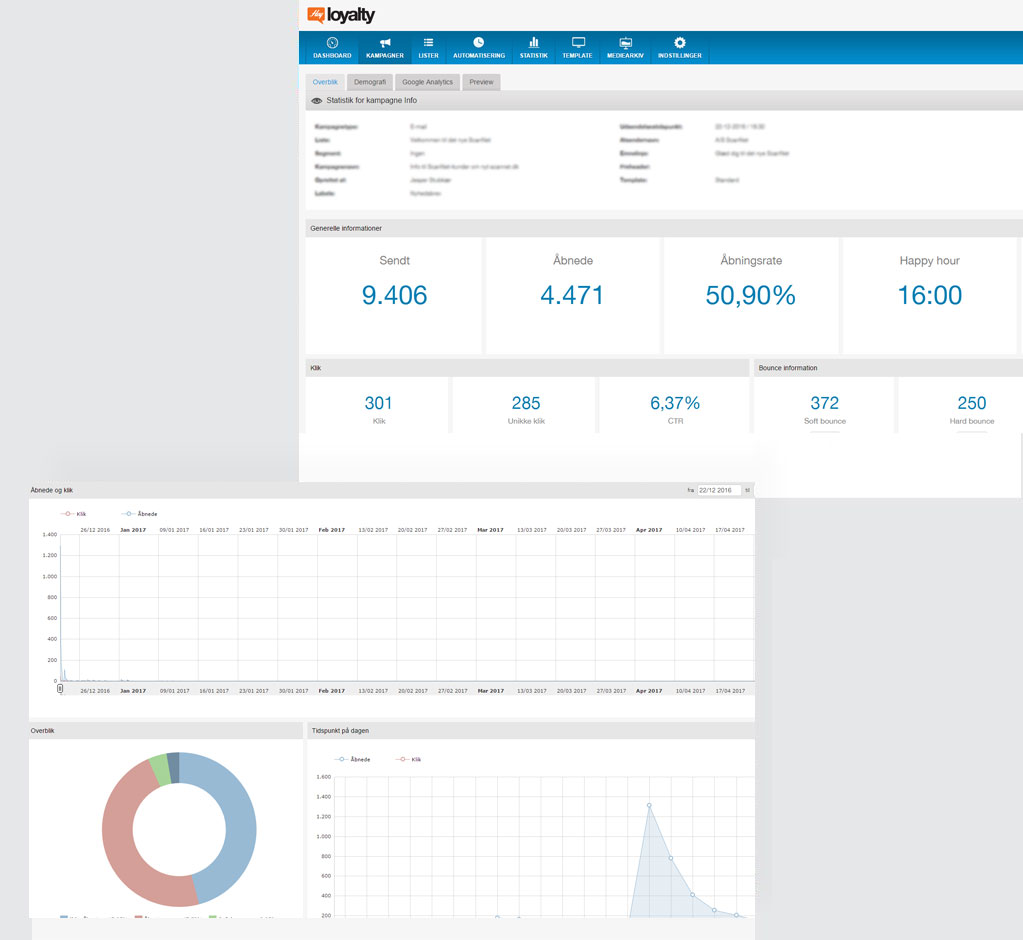Click the 'fra' date field showing 22/12 2016
This screenshot has height=940, width=1023.
[x=719, y=490]
